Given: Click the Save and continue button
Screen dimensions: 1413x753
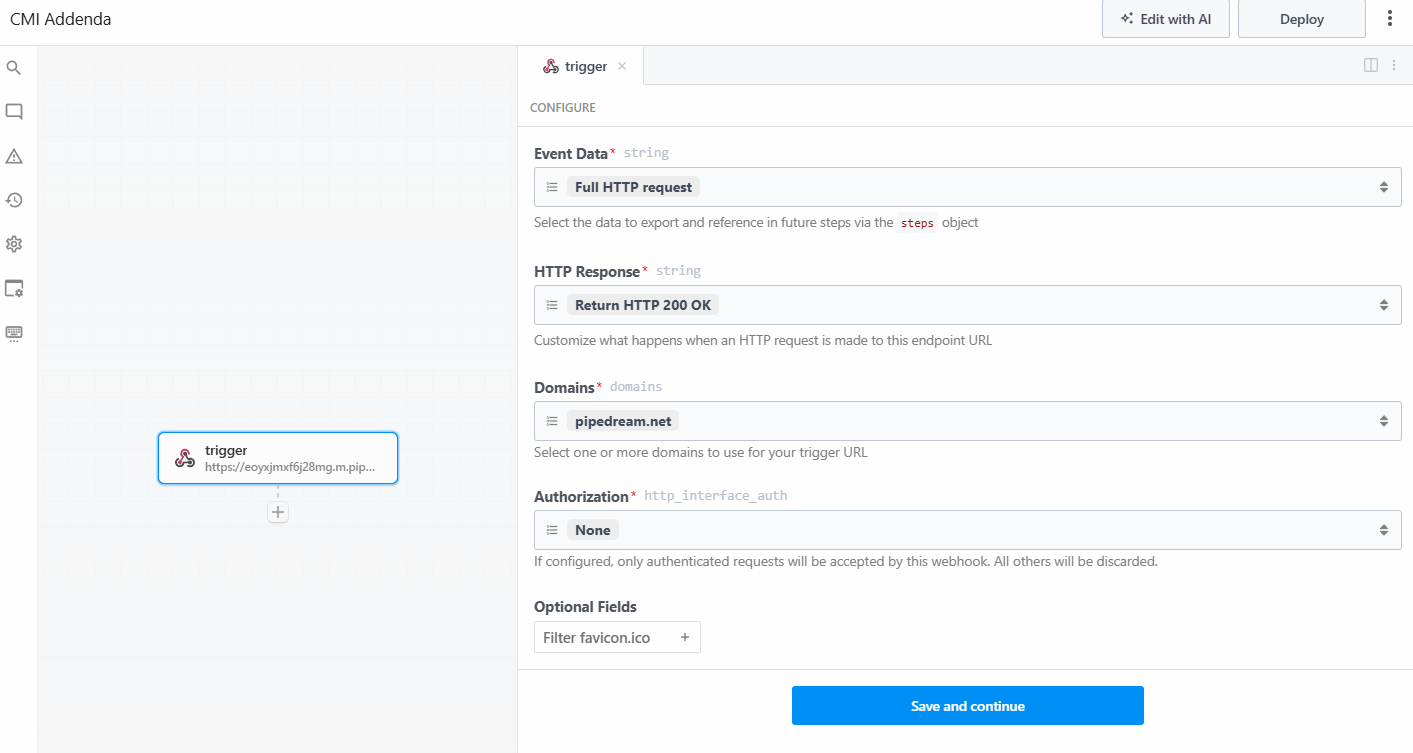Looking at the screenshot, I should click(967, 706).
